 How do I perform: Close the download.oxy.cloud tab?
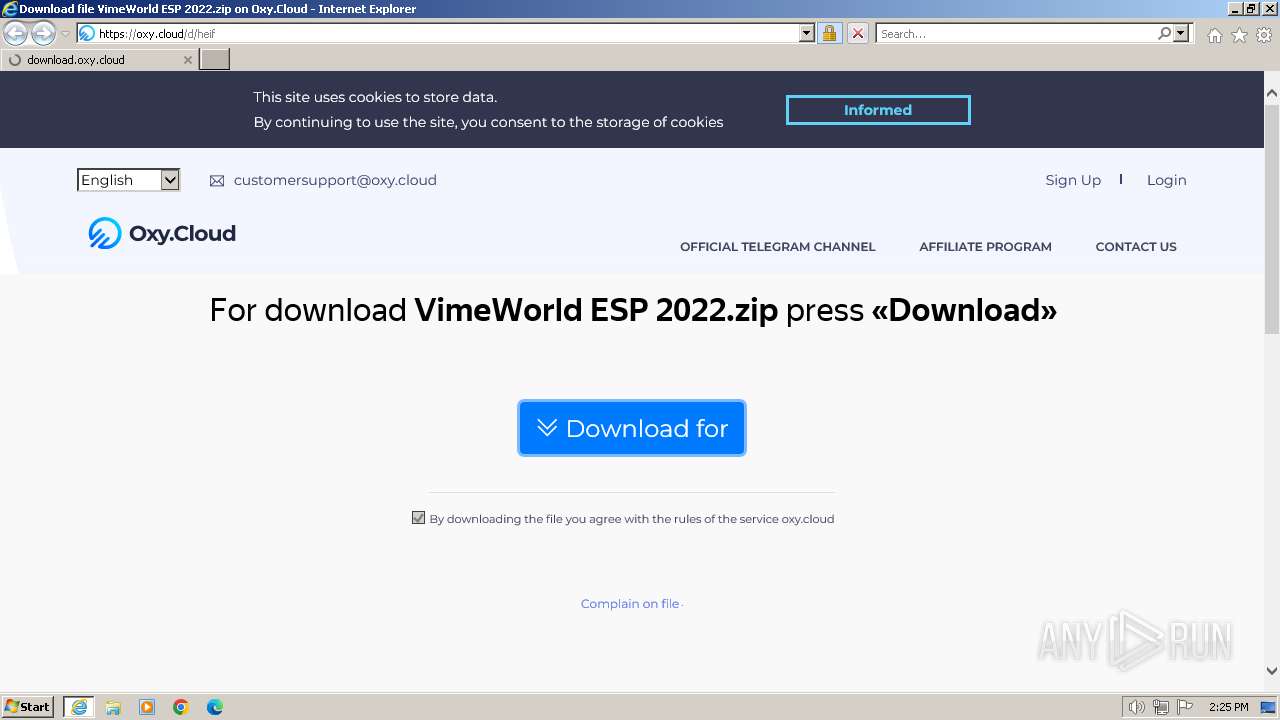coord(187,60)
